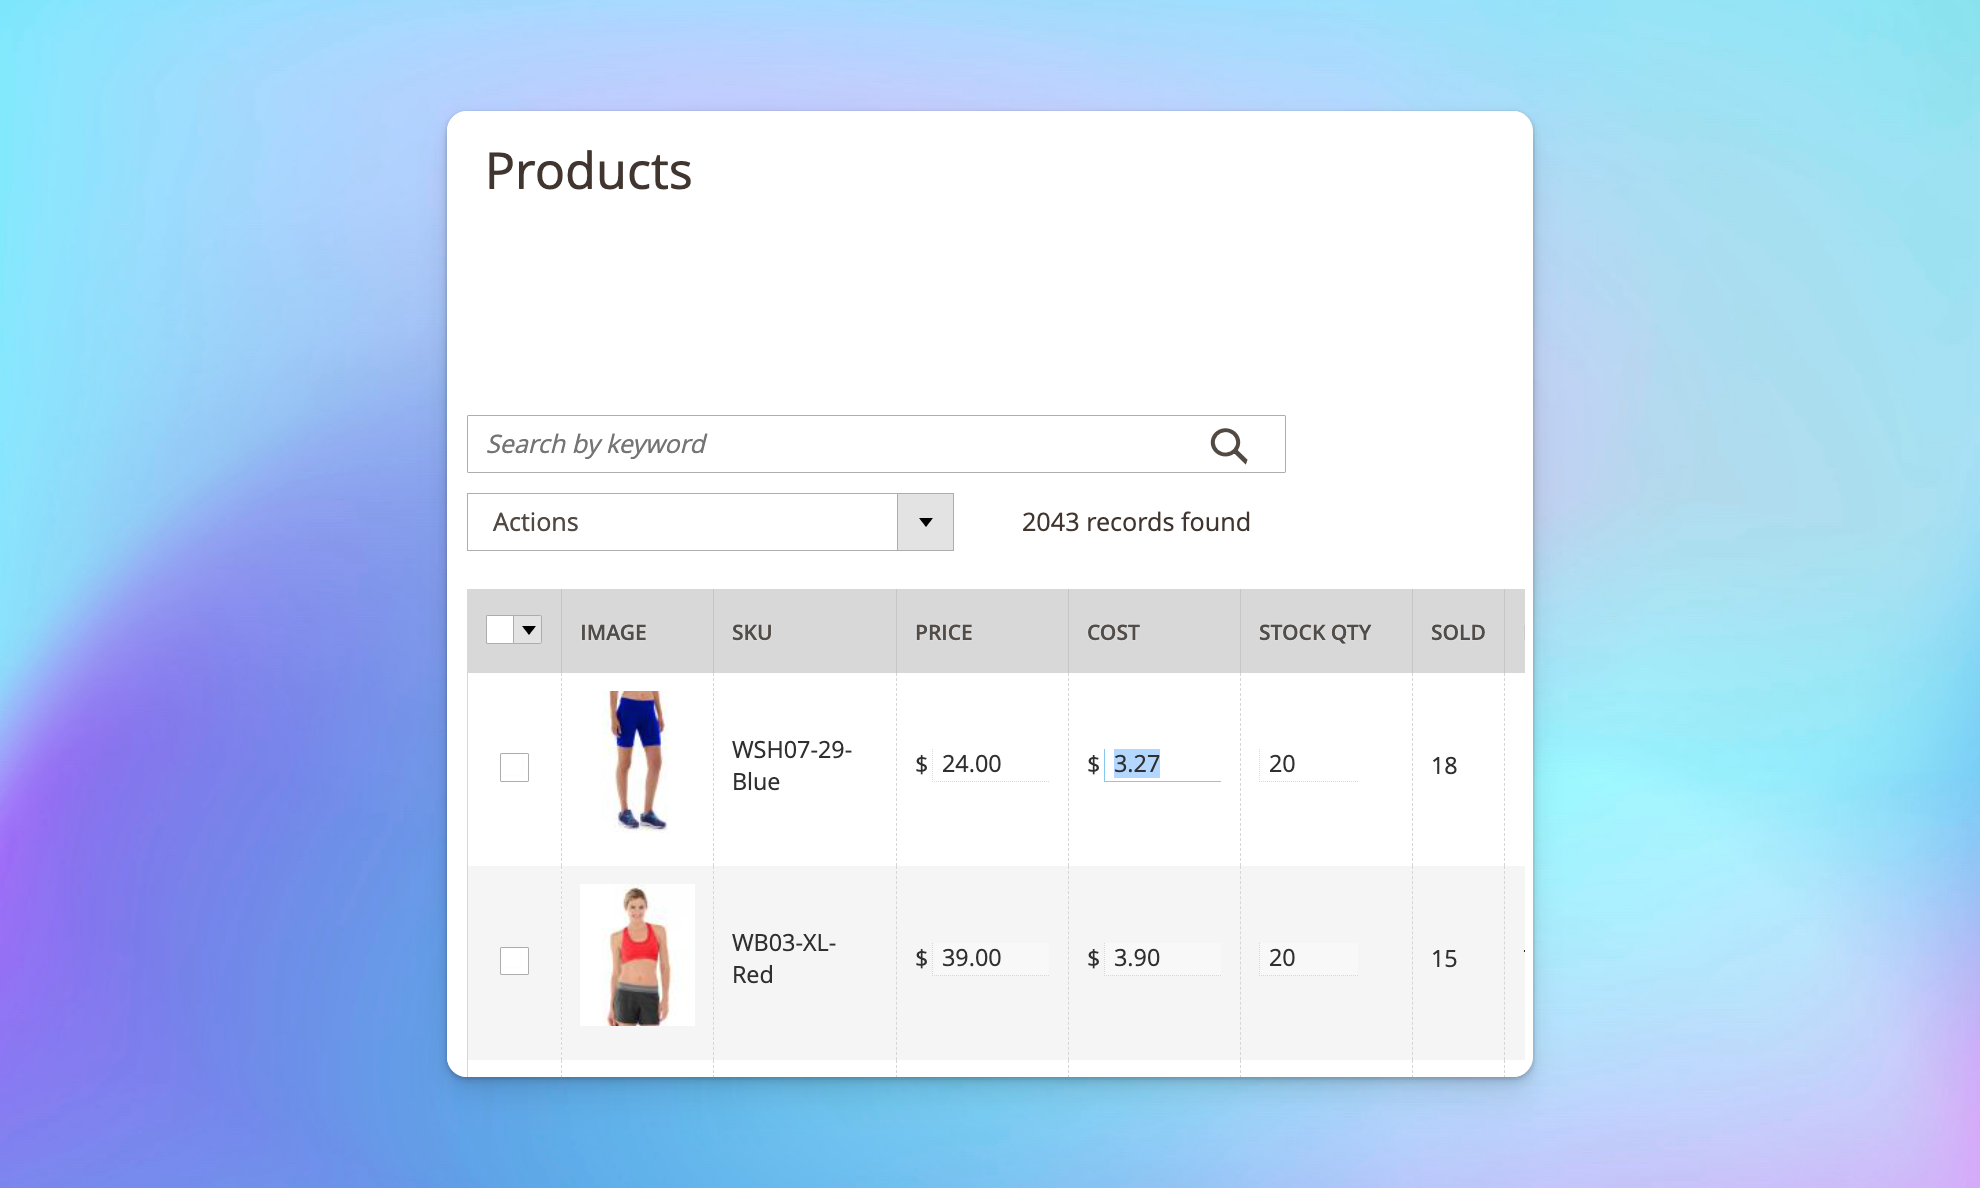Click the Search by keyword button
Image resolution: width=1980 pixels, height=1188 pixels.
click(1226, 444)
